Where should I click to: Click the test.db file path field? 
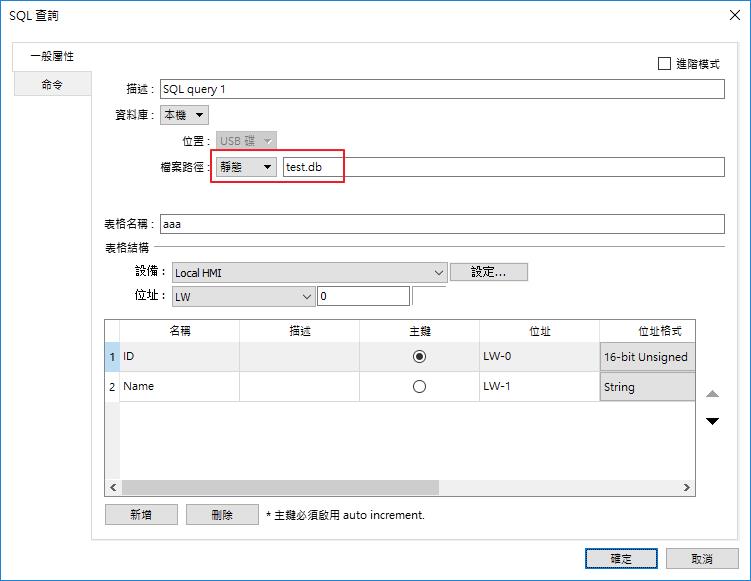click(502, 167)
